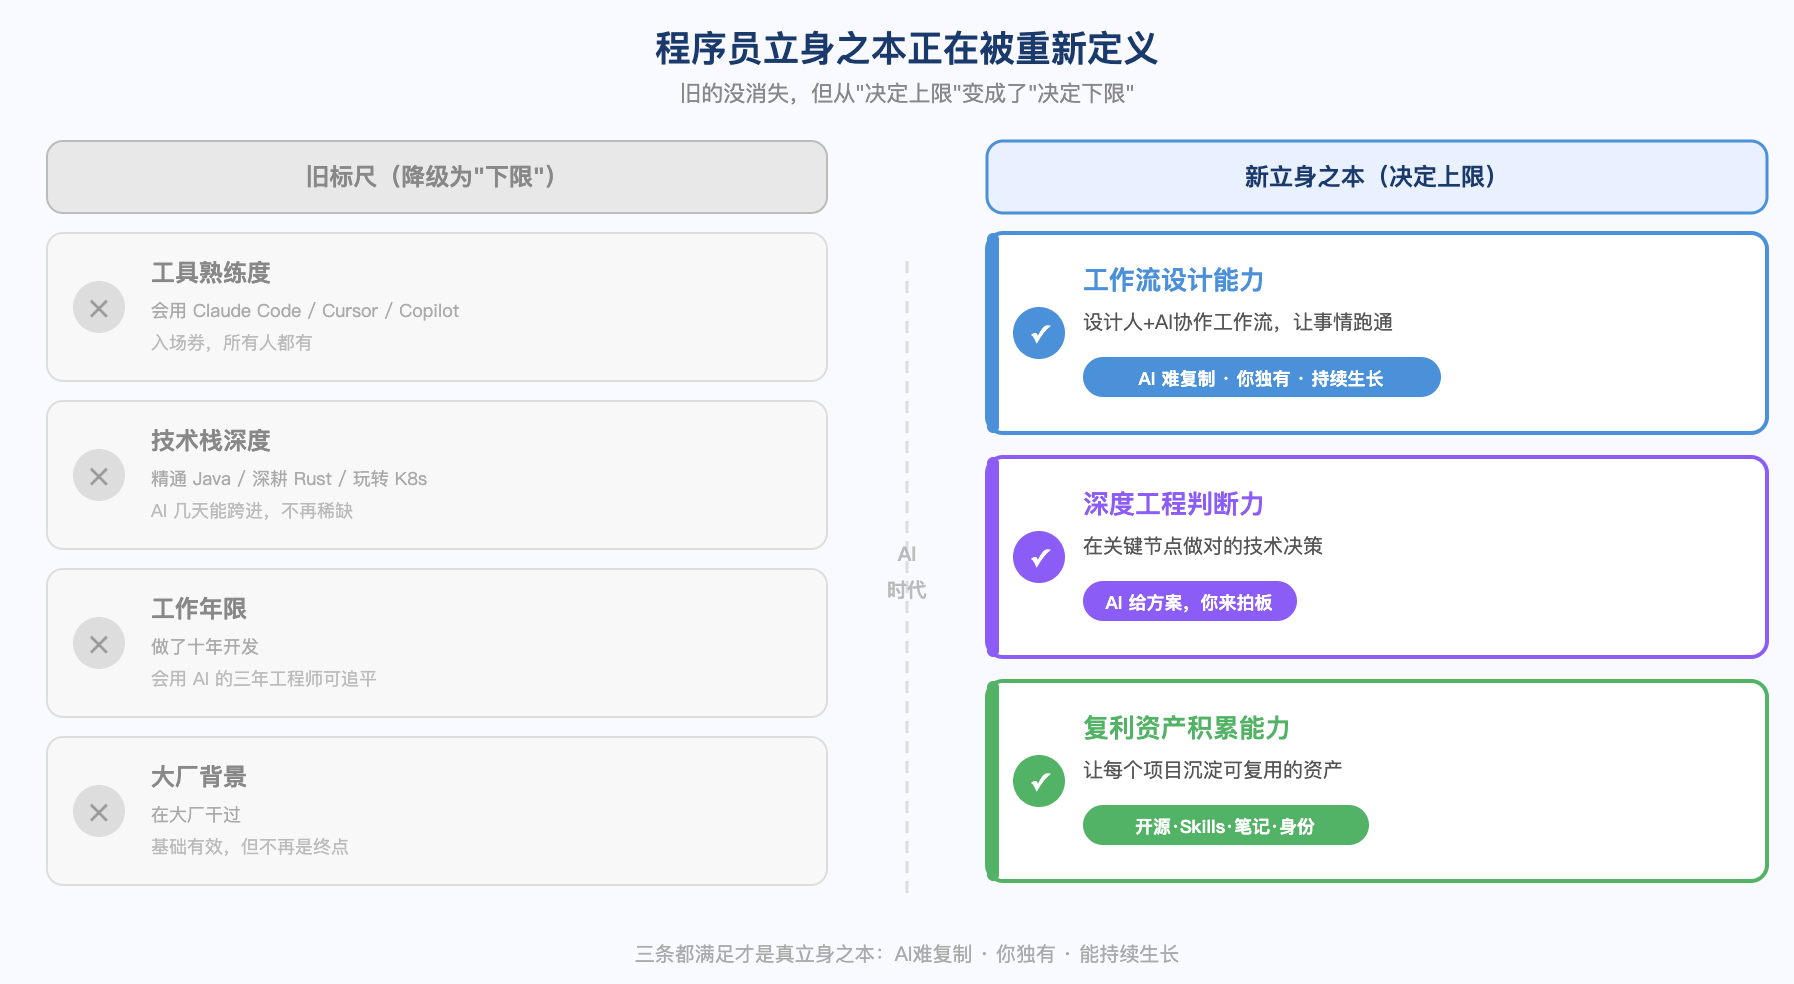Click the purple checkmark beside 深度工程判断力

[1039, 557]
